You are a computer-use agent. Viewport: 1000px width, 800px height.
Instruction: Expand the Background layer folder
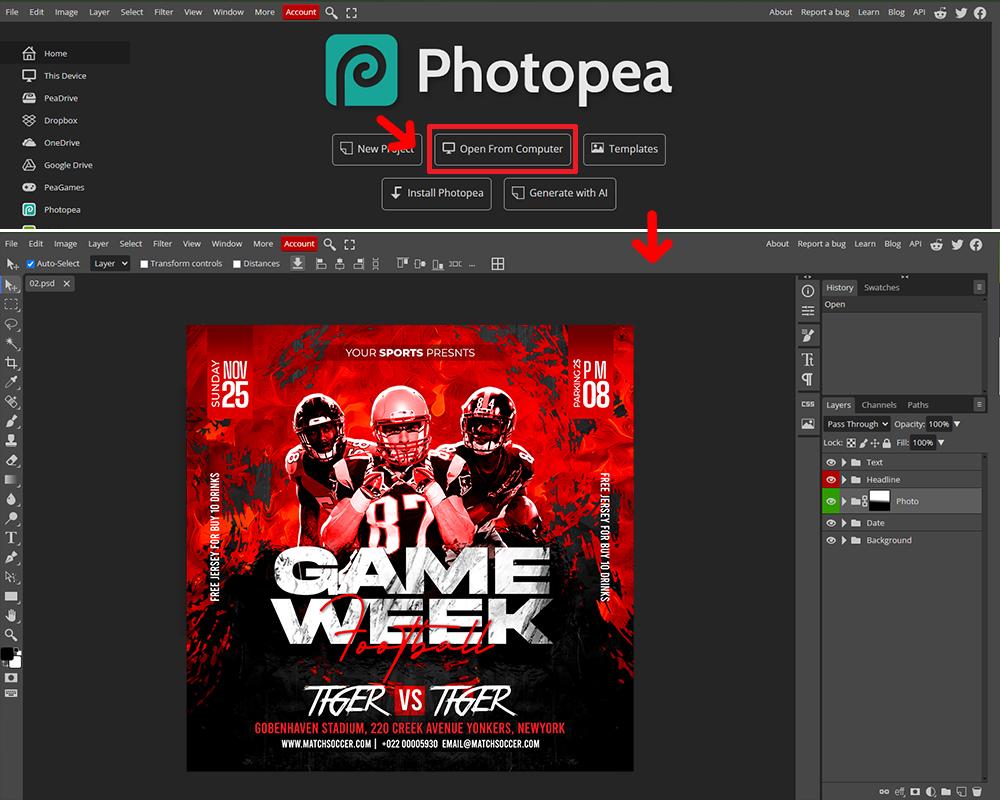click(x=843, y=540)
